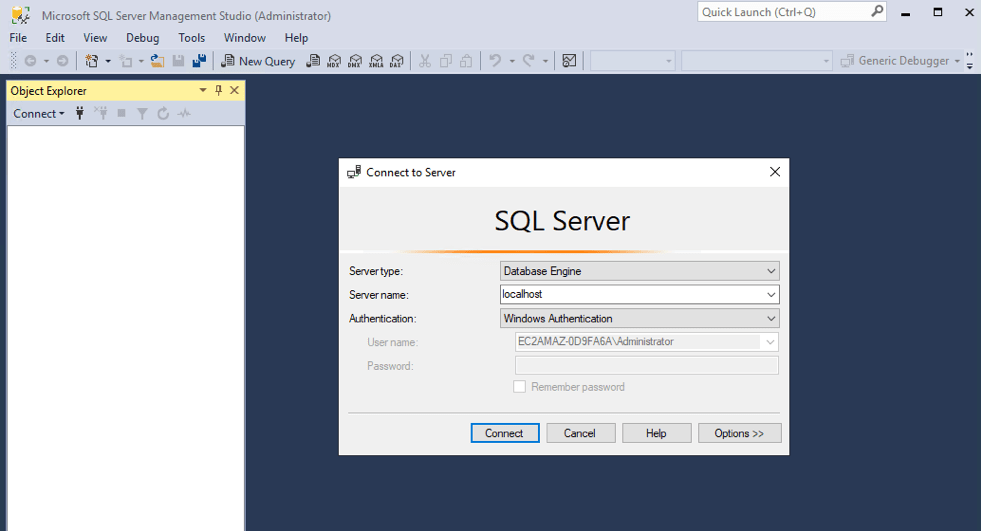Toggle the Remember password checkbox
Screen dimensions: 981x531
click(519, 387)
